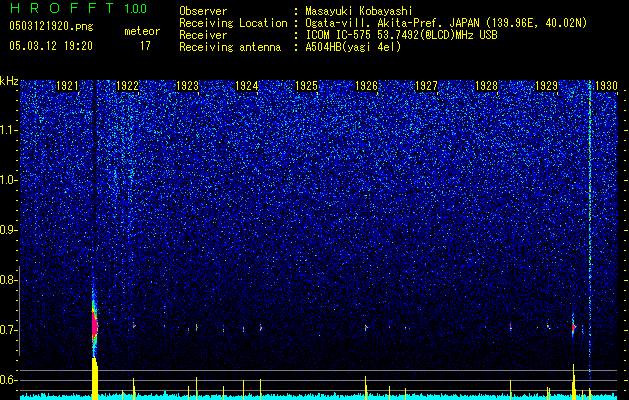Click the meteor count value 17
This screenshot has height=400, width=629.
[145, 46]
